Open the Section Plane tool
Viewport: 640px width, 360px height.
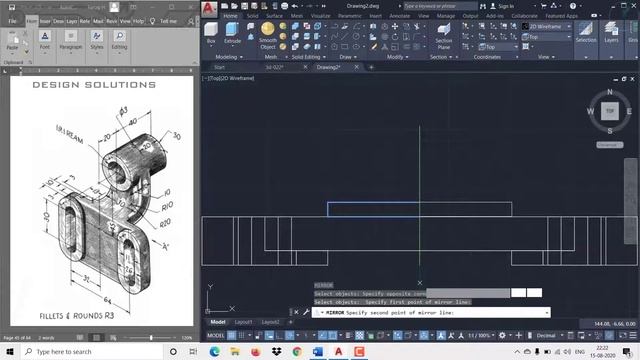pyautogui.click(x=444, y=36)
